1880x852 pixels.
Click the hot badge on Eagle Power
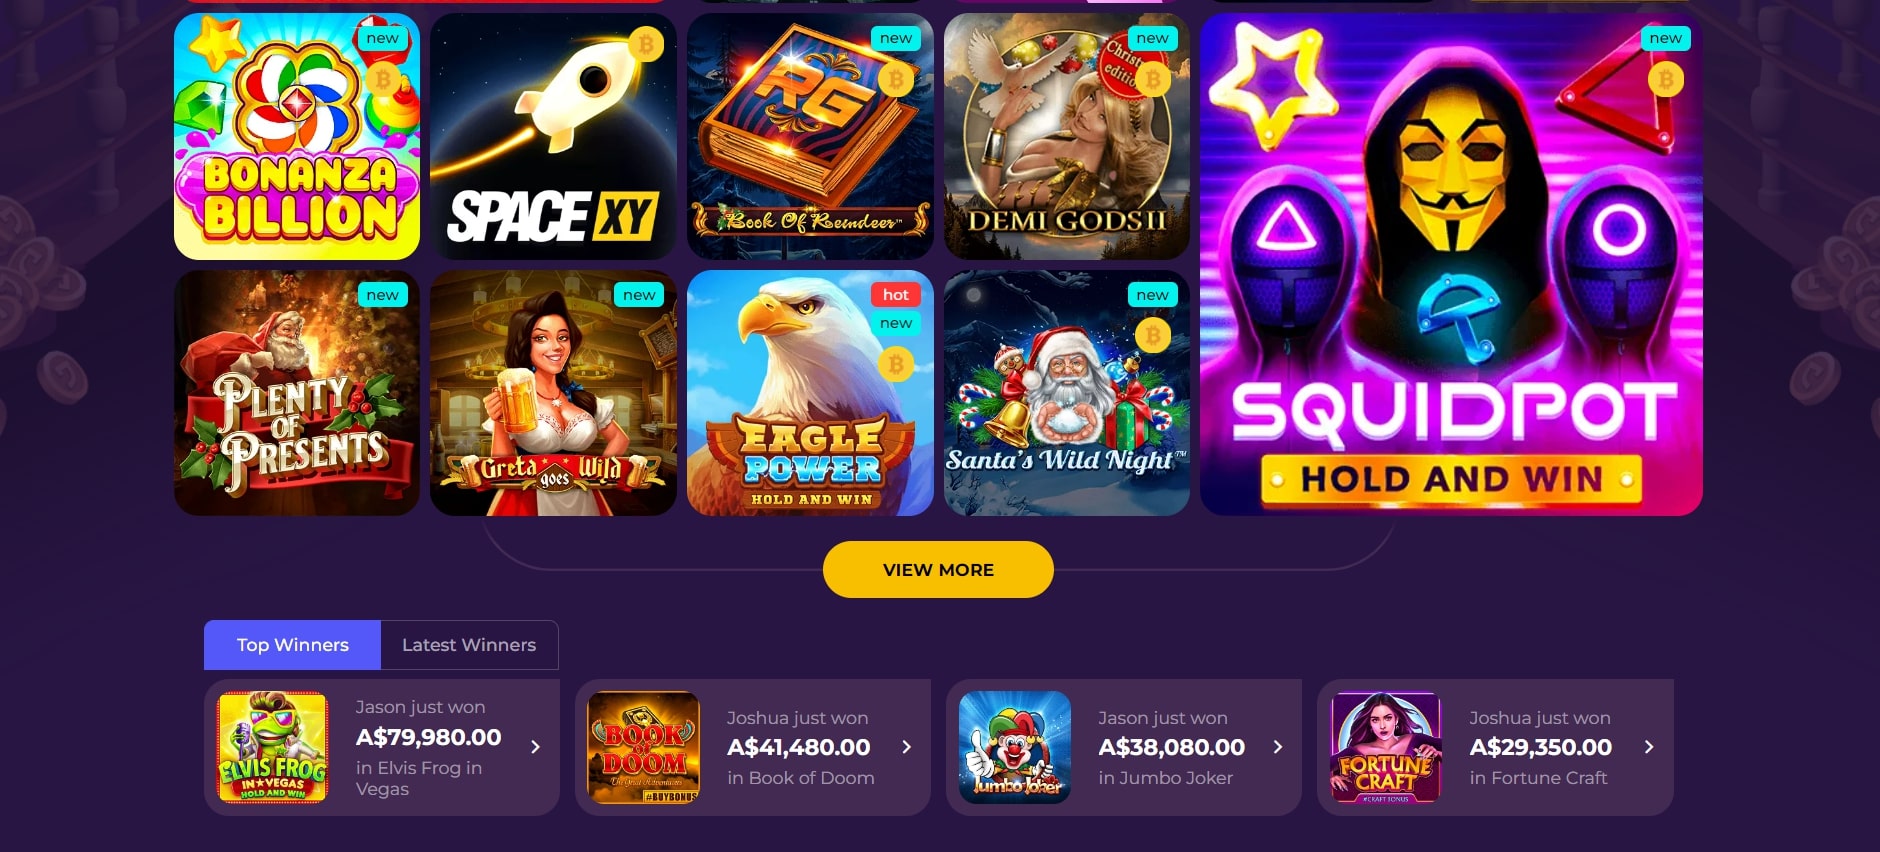coord(896,295)
